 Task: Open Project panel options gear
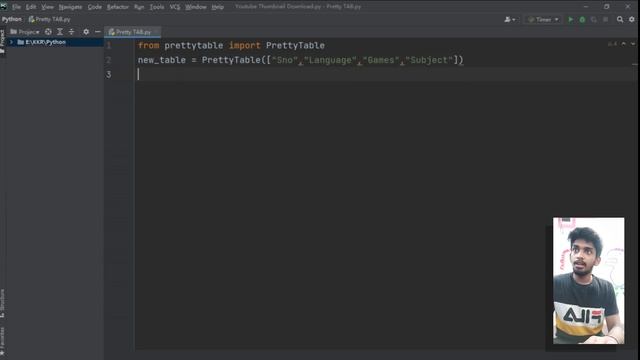(86, 32)
